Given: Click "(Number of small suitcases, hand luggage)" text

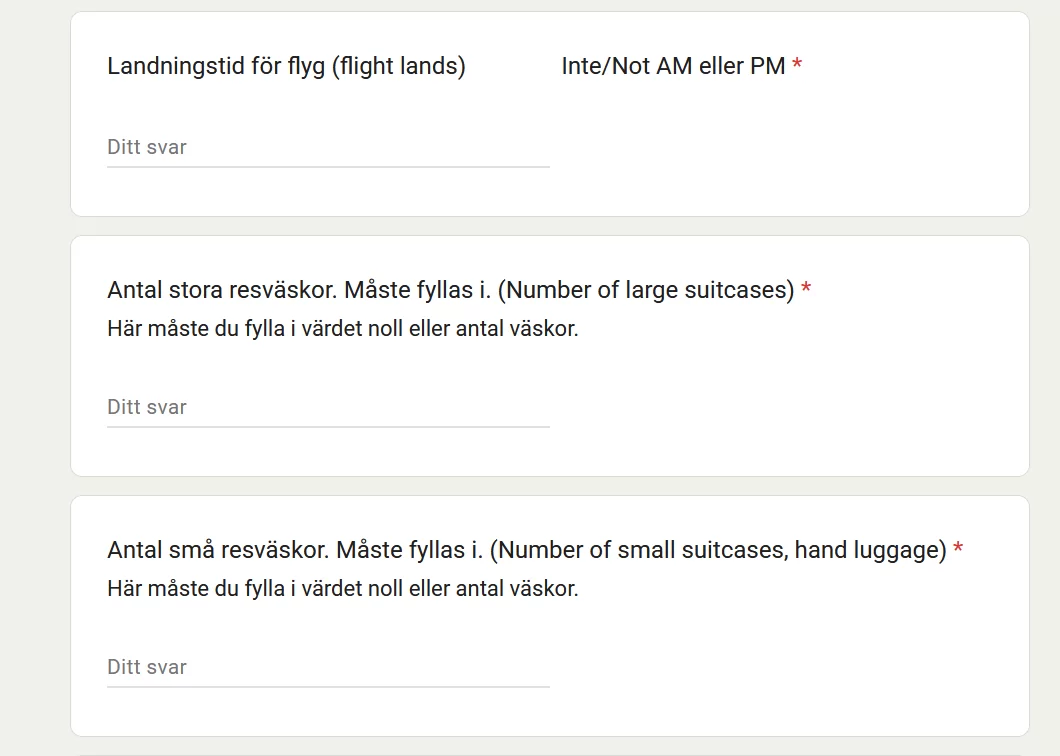Looking at the screenshot, I should (x=718, y=551).
